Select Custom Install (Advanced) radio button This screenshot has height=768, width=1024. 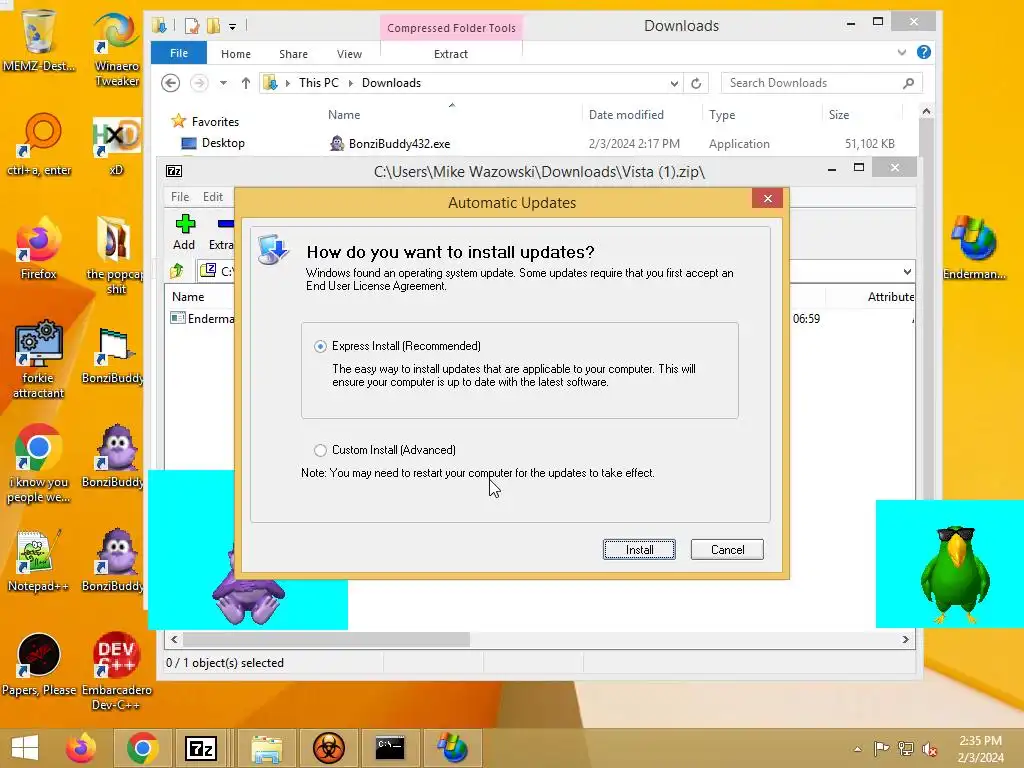coord(320,450)
